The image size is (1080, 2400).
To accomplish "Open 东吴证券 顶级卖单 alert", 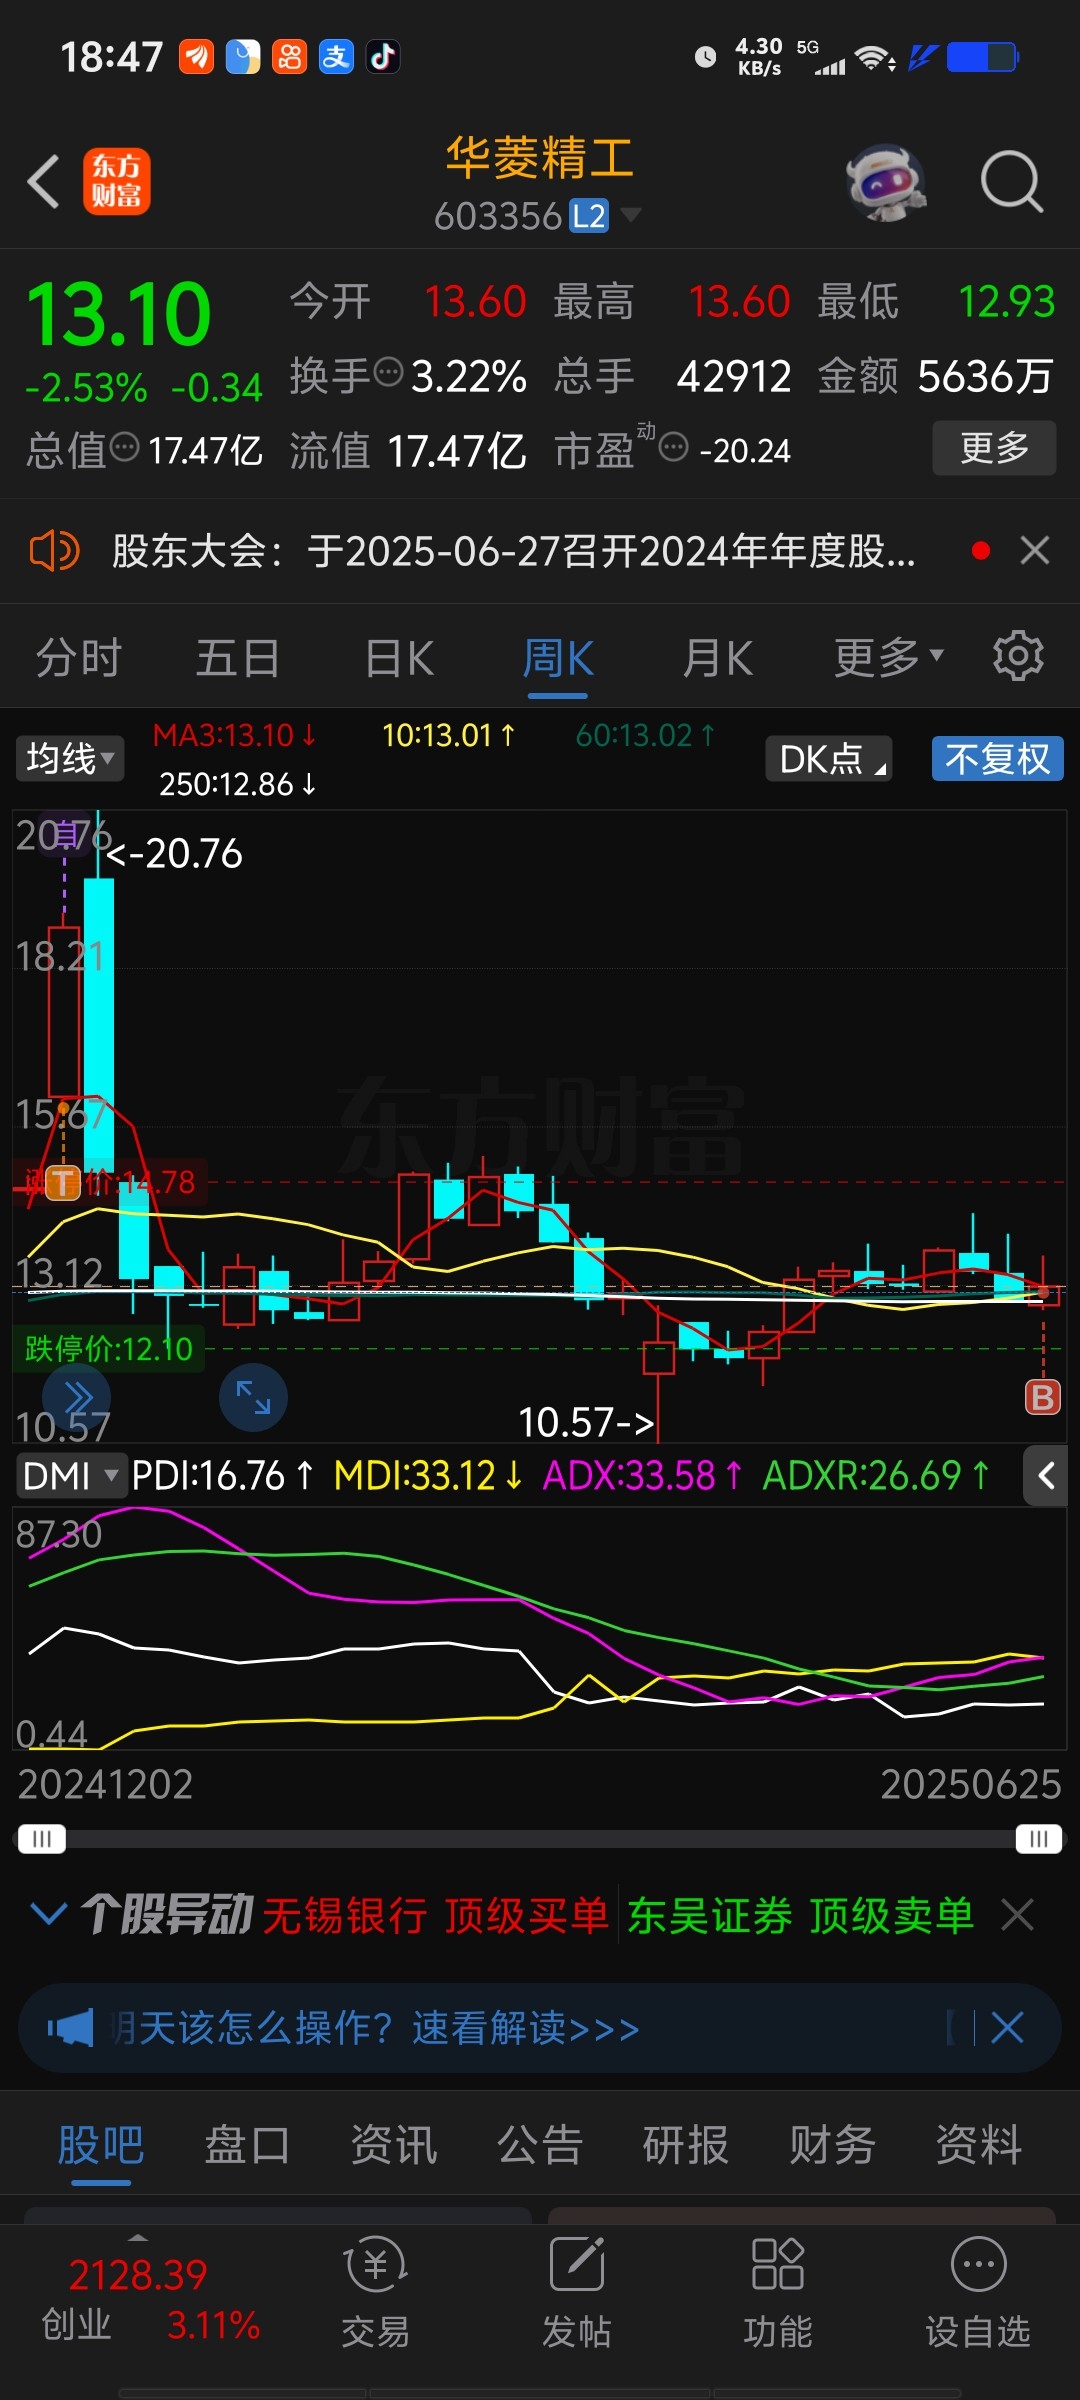I will [801, 1915].
